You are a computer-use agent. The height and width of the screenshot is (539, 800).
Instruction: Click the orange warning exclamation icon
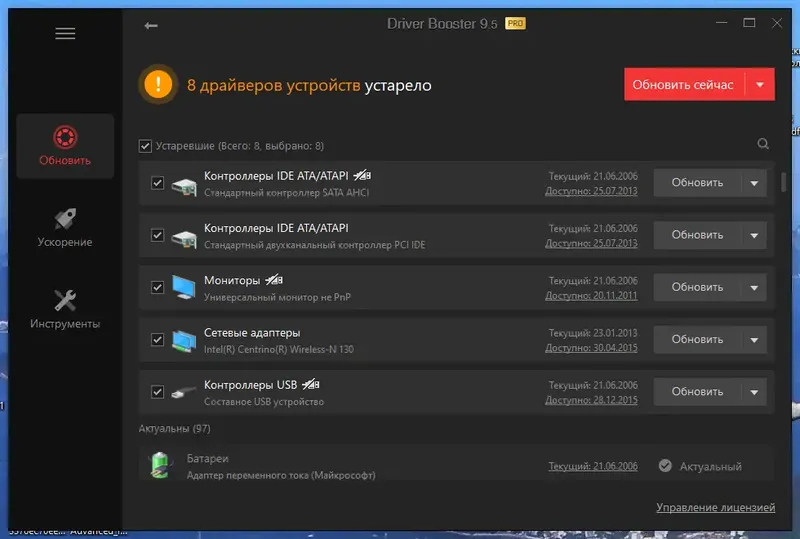coord(158,84)
